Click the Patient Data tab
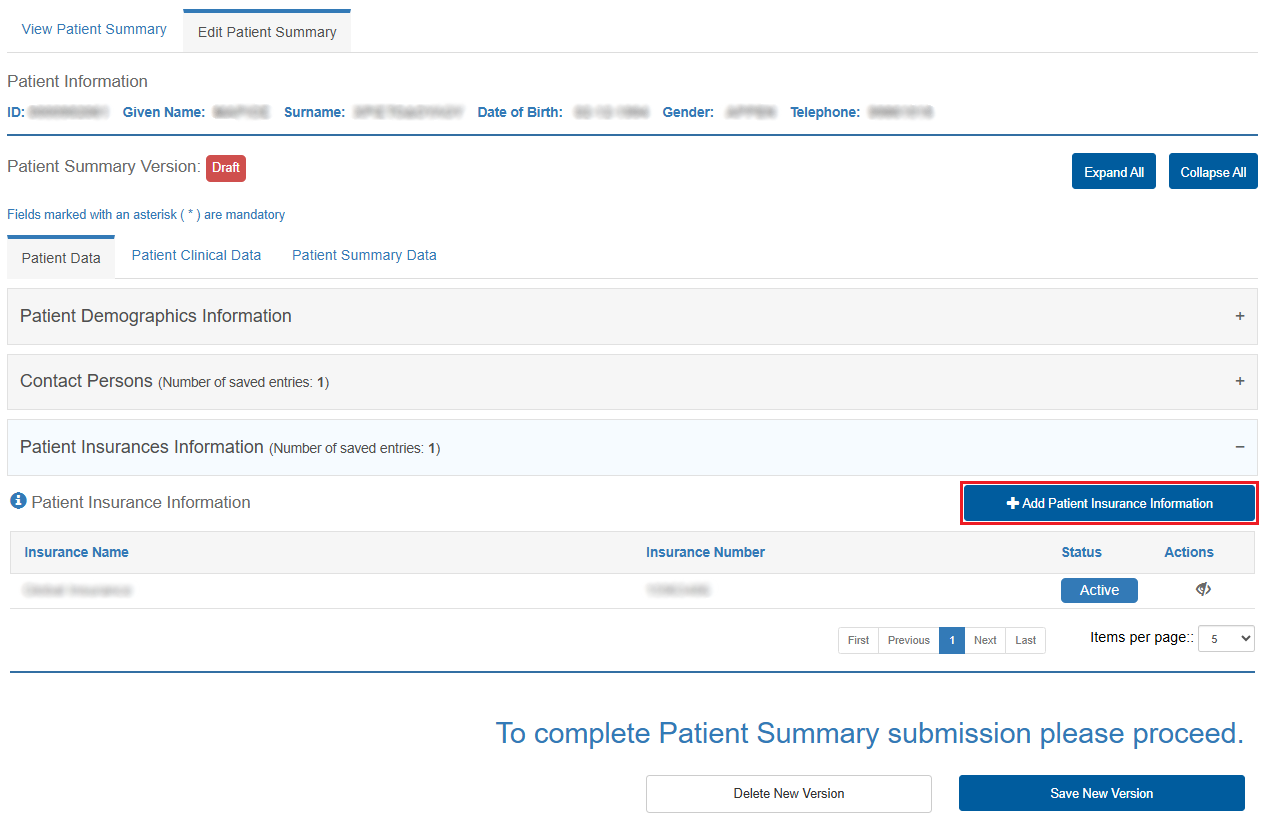 point(61,258)
